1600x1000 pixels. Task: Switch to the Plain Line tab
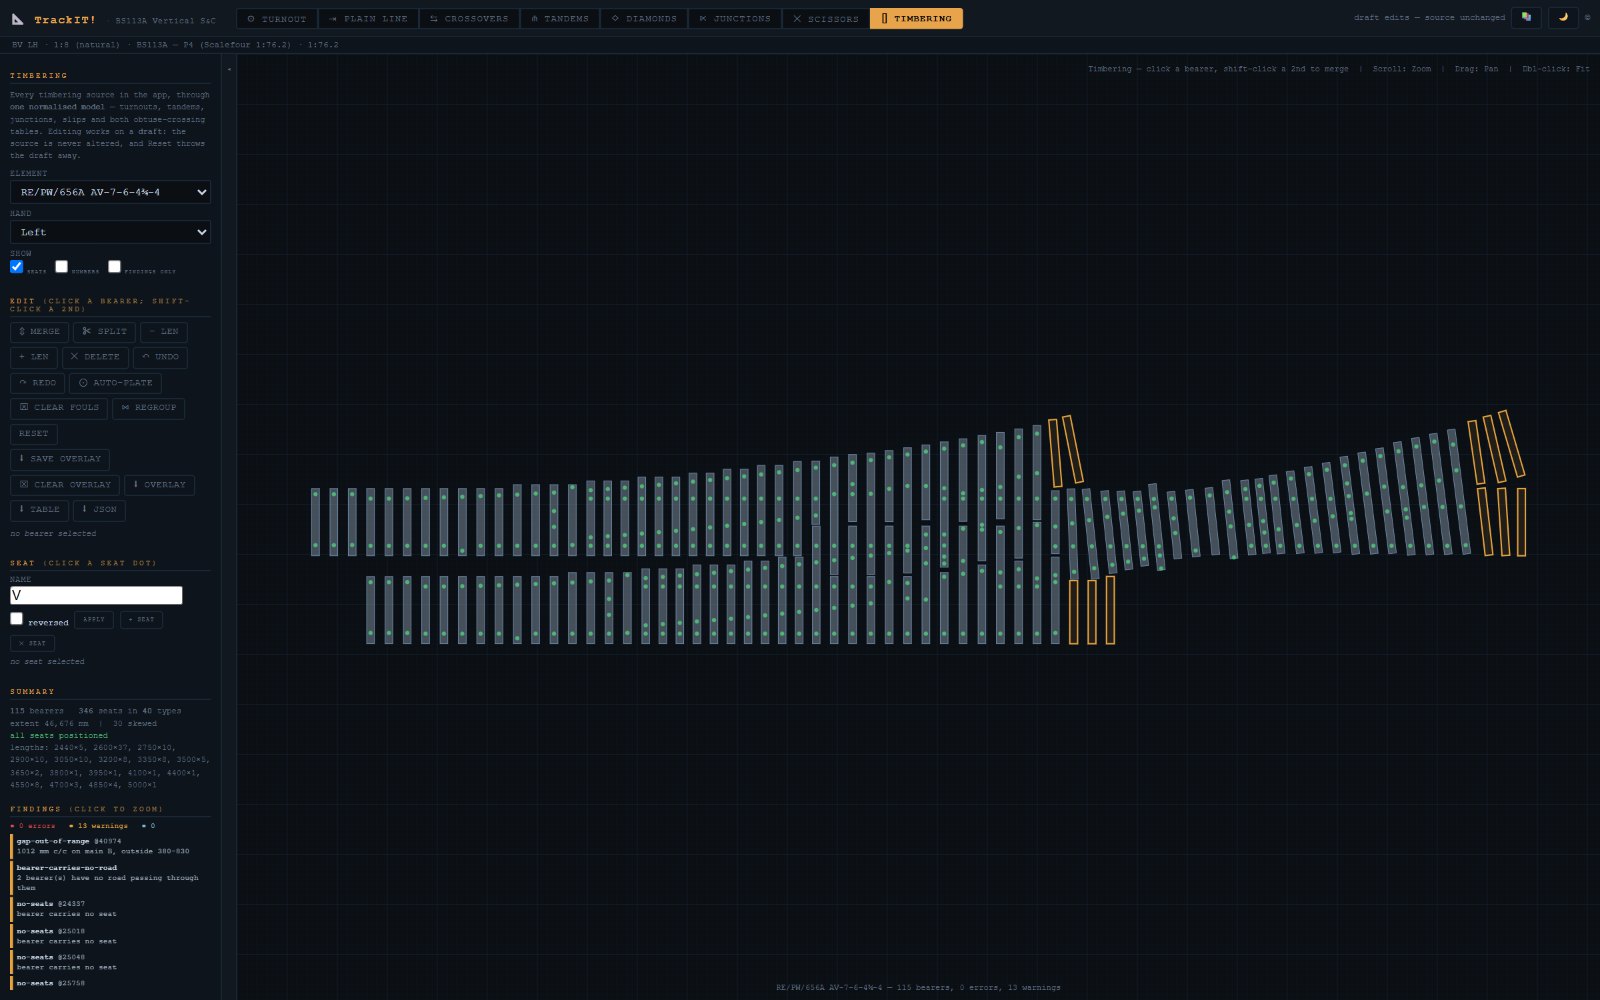pyautogui.click(x=368, y=18)
